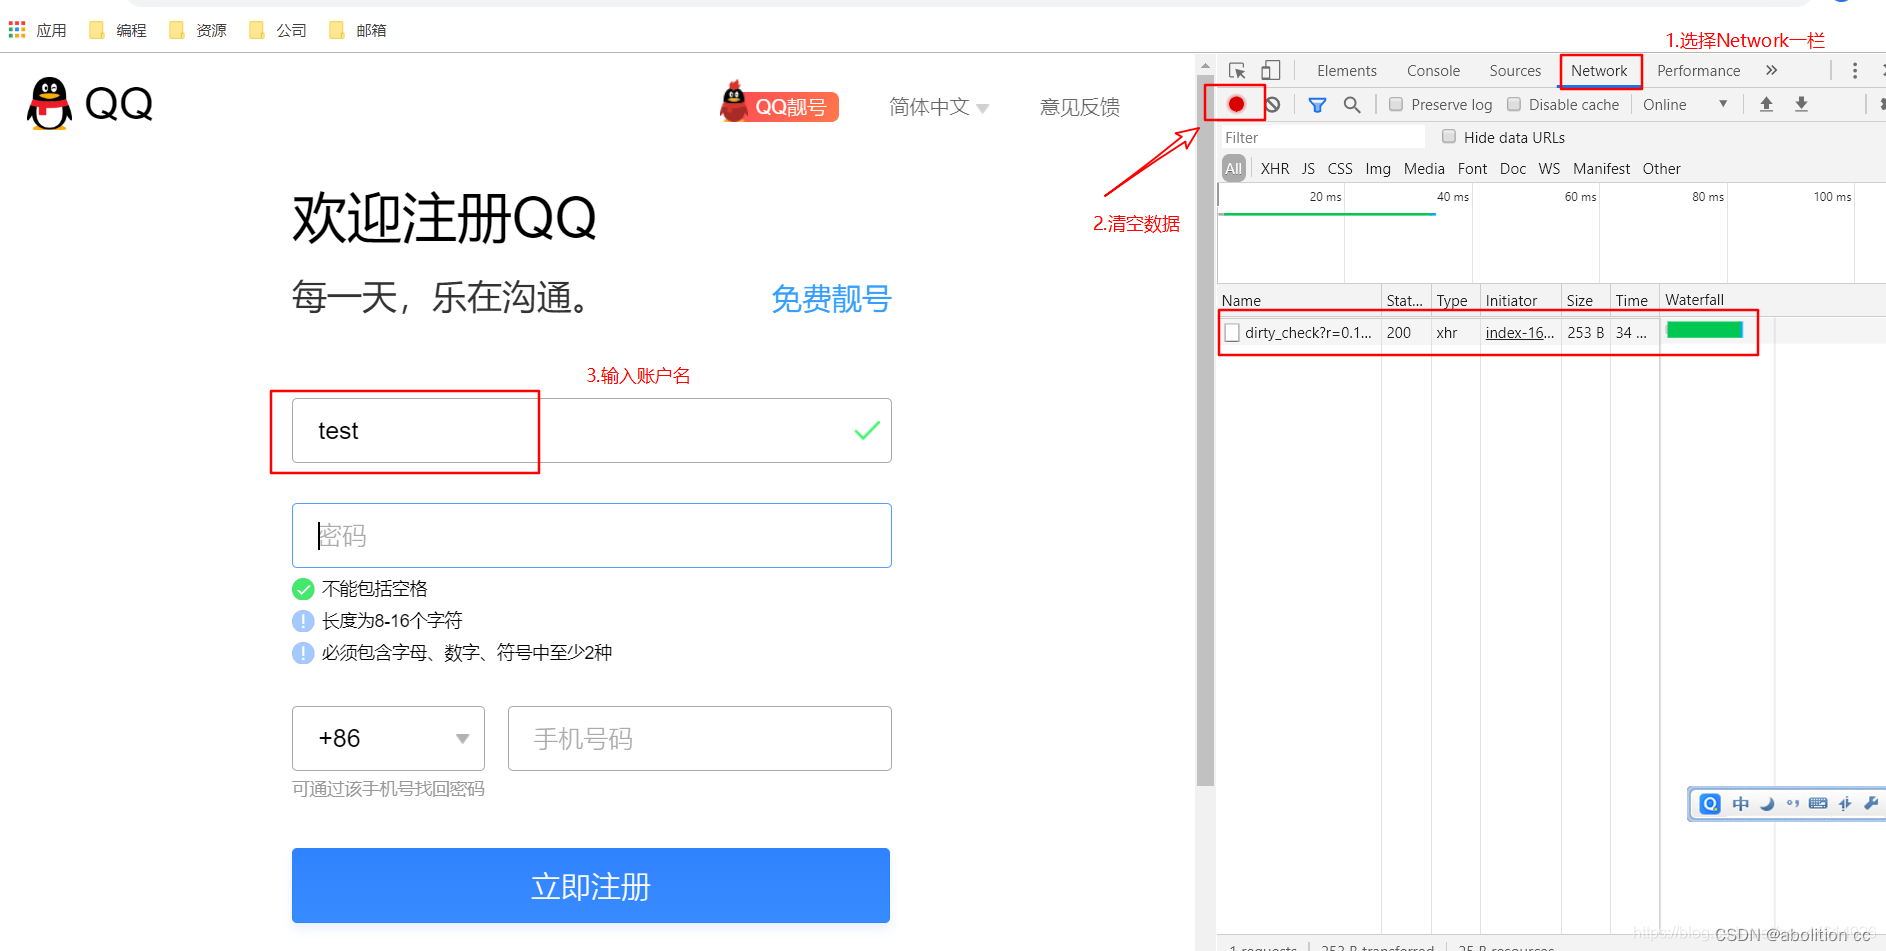This screenshot has width=1886, height=951.
Task: Click the 立即注册 register button
Action: pos(591,885)
